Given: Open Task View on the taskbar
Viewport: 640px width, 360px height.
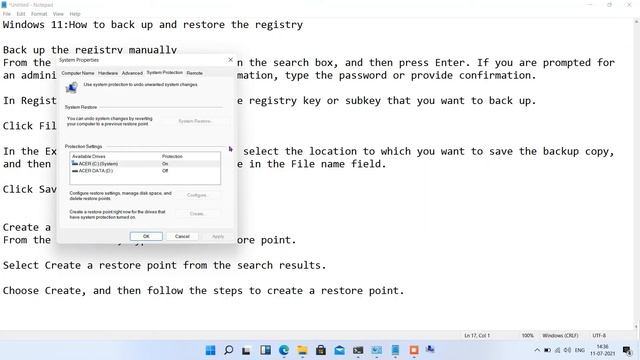Looking at the screenshot, I should [246, 350].
